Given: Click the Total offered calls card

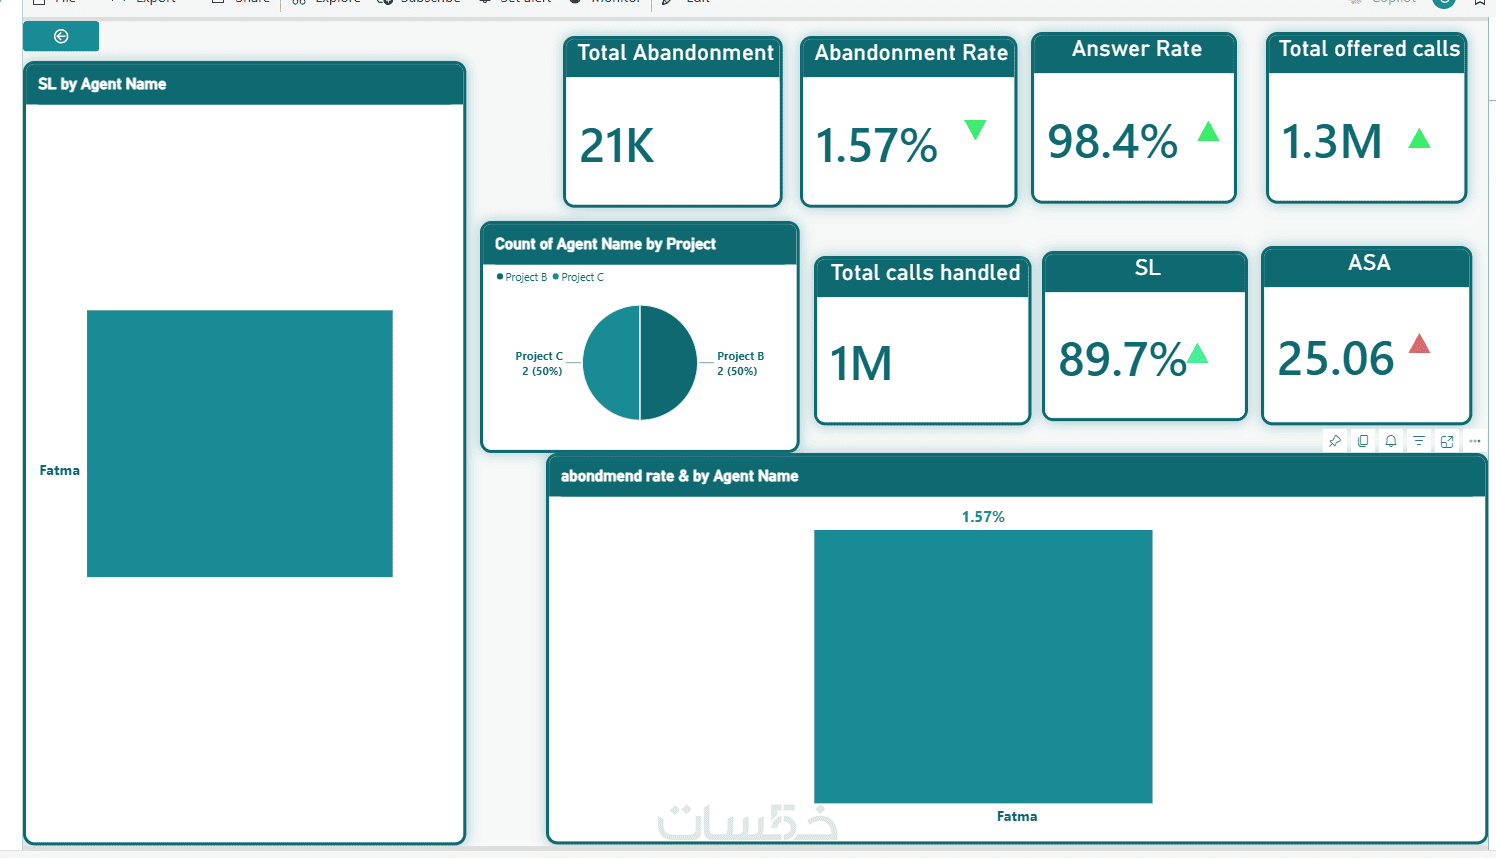Looking at the screenshot, I should (x=1367, y=118).
